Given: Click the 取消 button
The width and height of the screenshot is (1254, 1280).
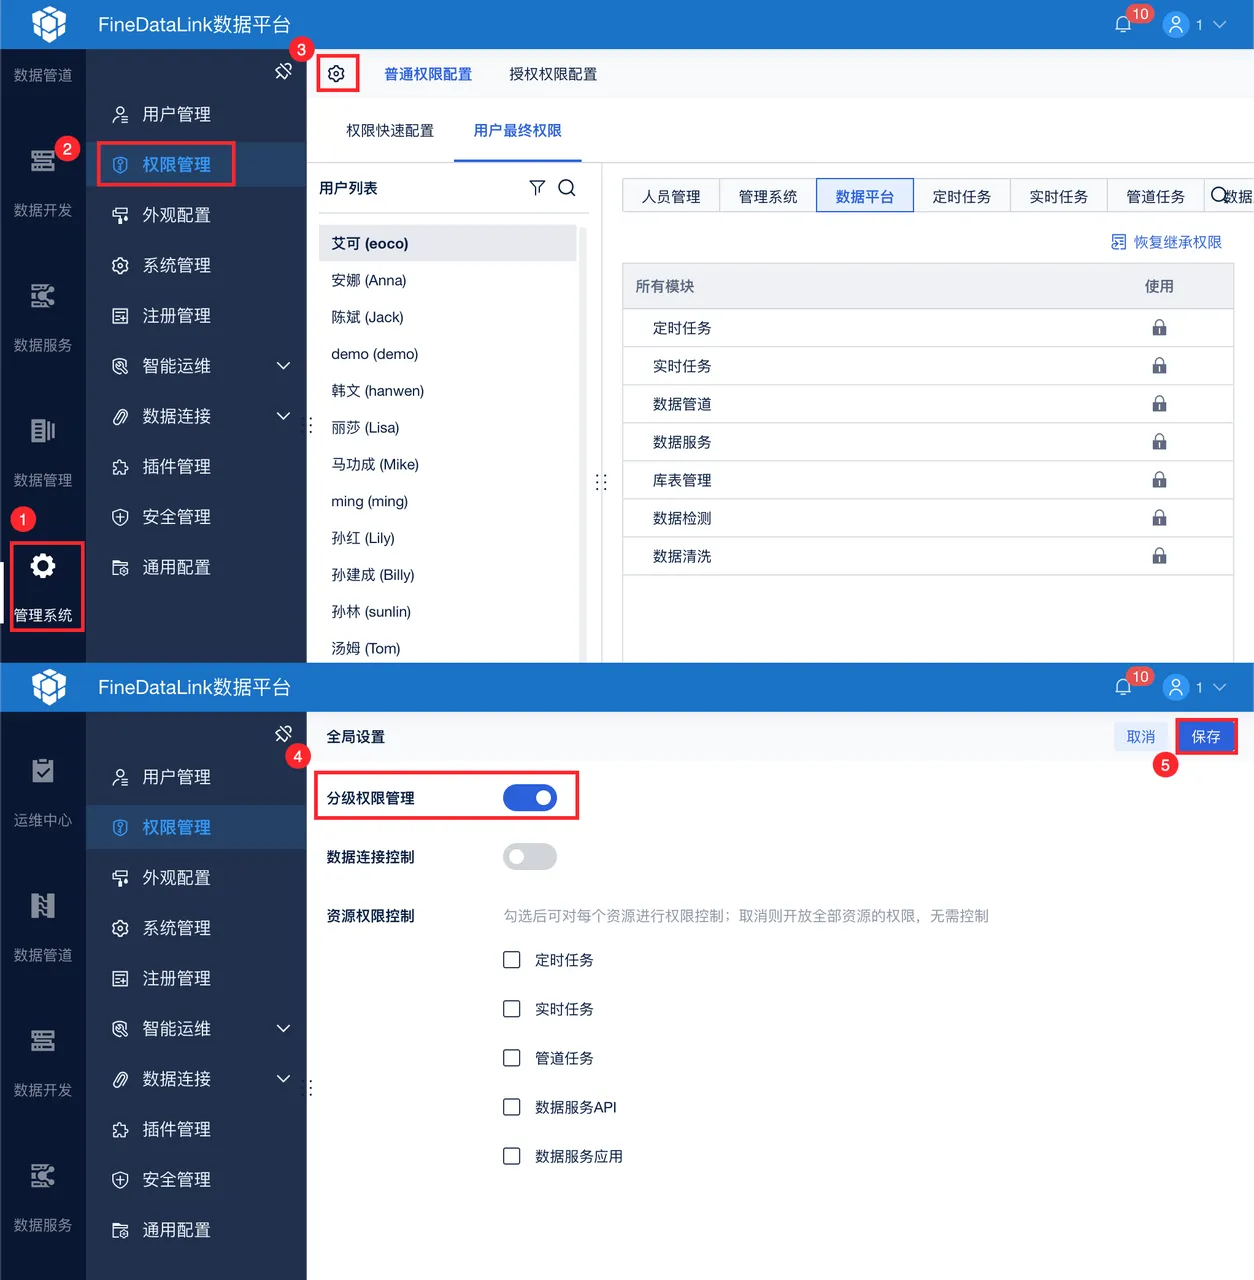Looking at the screenshot, I should click(x=1141, y=736).
